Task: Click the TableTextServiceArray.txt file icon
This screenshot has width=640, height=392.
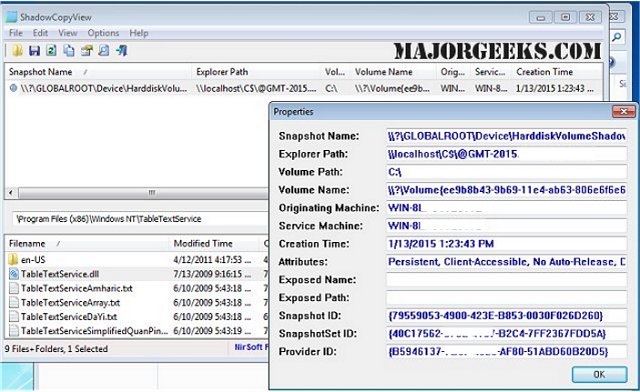Action: pos(14,302)
